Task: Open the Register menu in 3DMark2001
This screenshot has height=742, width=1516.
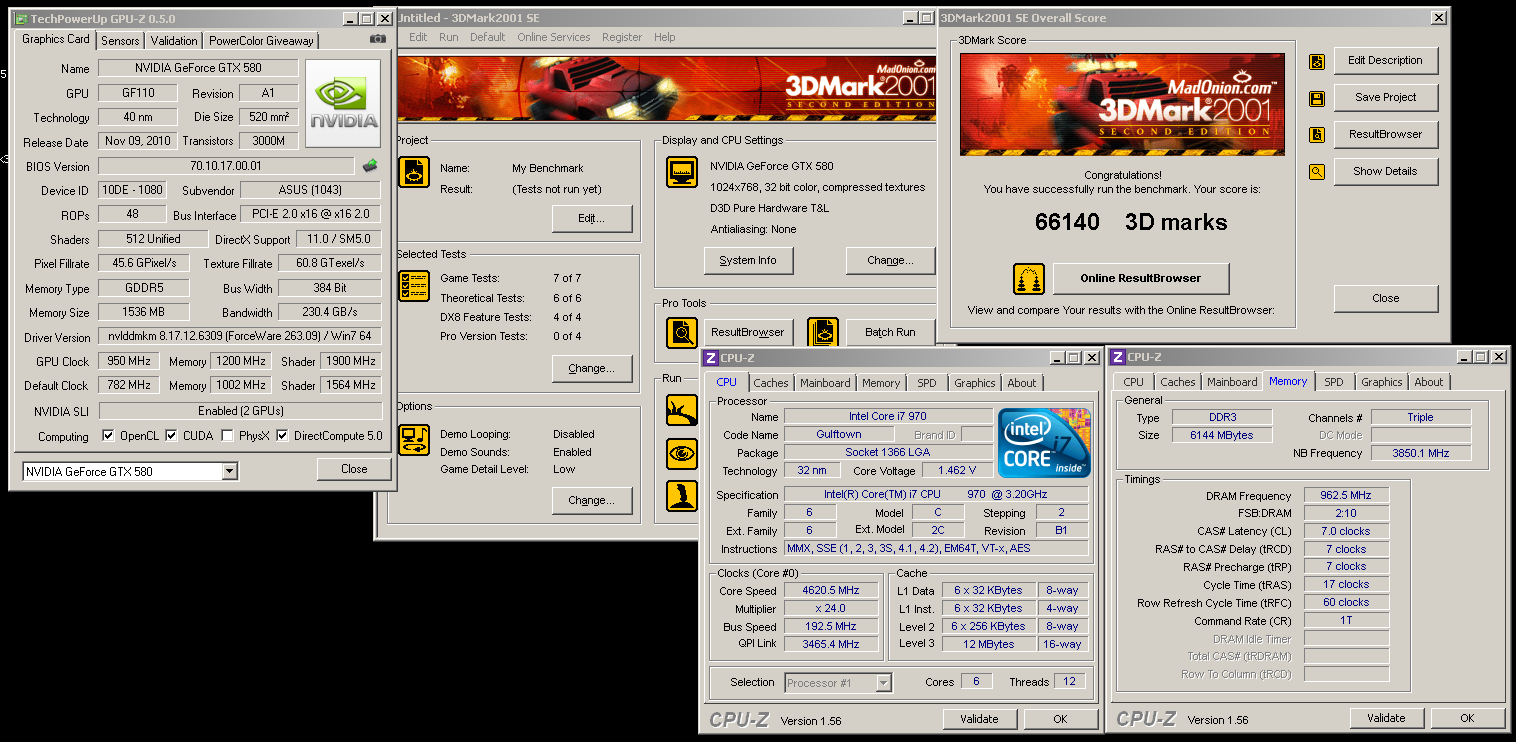Action: point(622,37)
